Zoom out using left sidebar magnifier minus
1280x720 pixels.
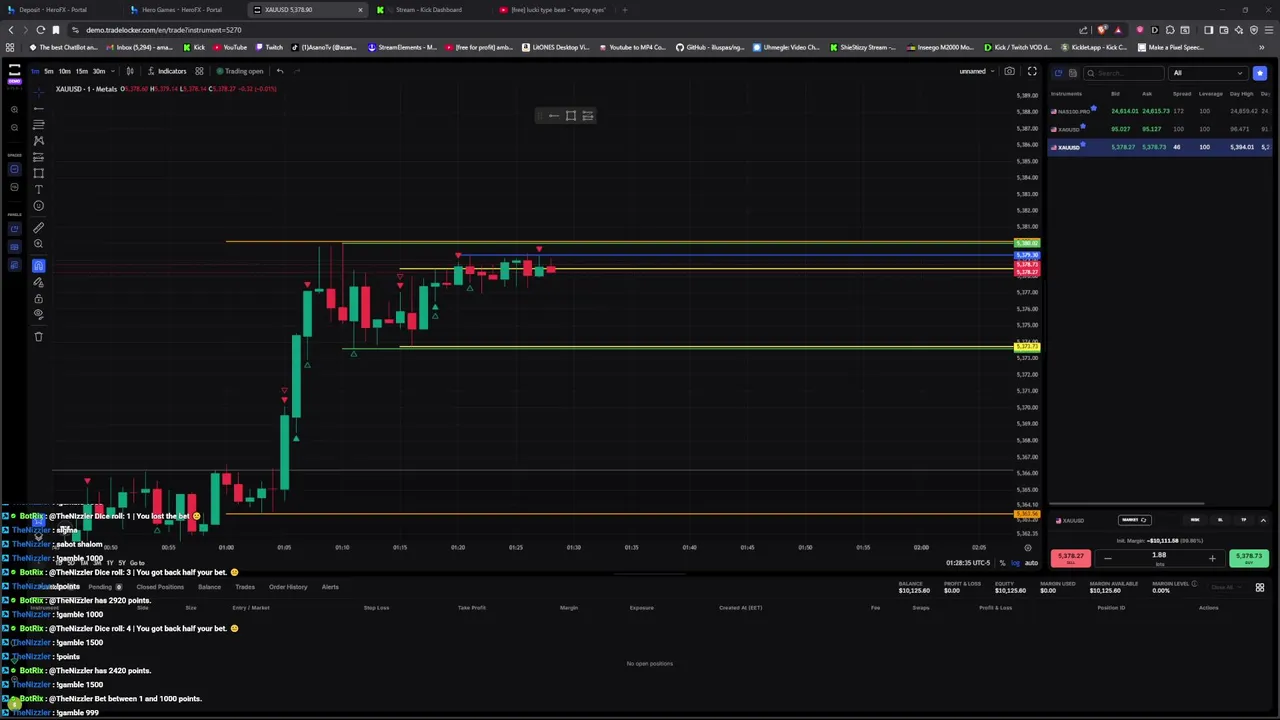click(x=14, y=127)
